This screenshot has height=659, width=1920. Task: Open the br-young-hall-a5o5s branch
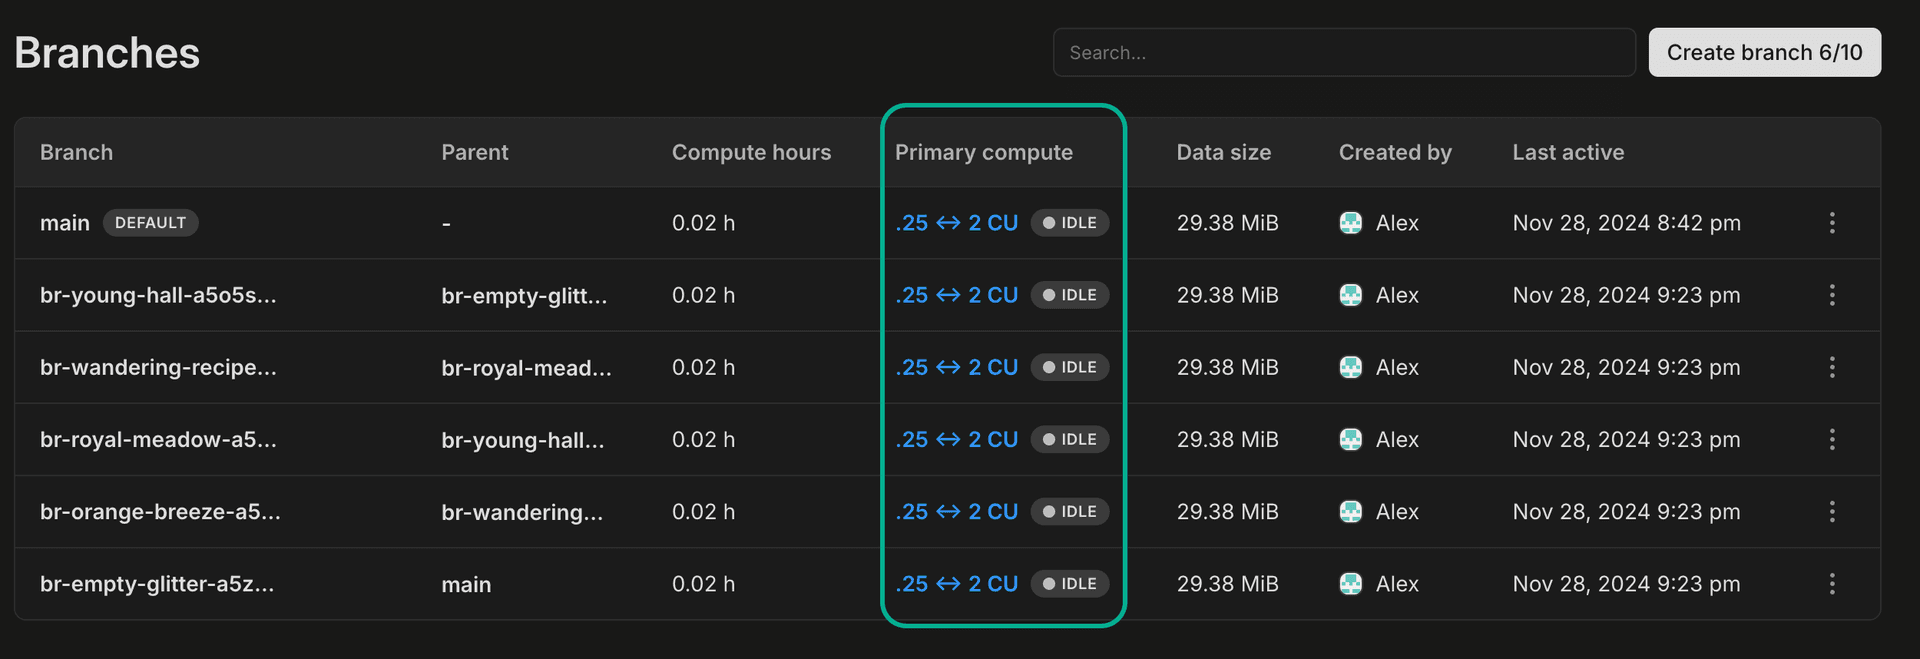point(158,295)
